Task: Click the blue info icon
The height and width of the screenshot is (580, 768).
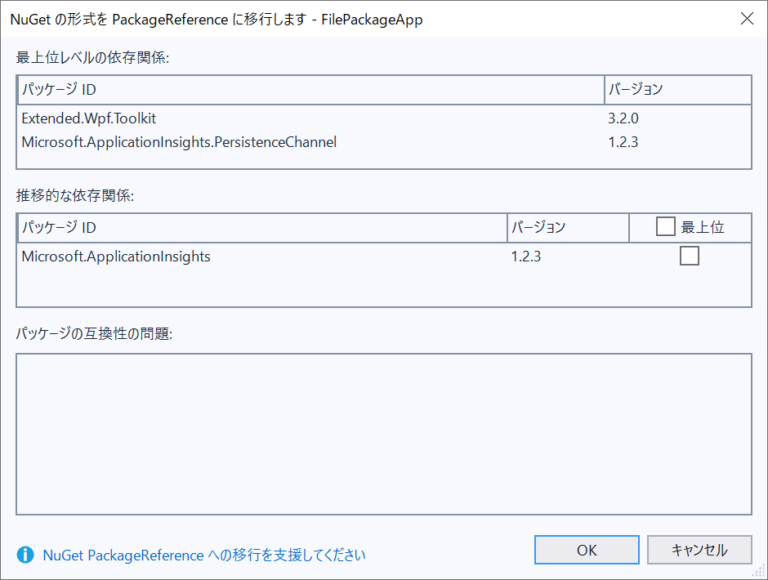Action: pos(25,555)
